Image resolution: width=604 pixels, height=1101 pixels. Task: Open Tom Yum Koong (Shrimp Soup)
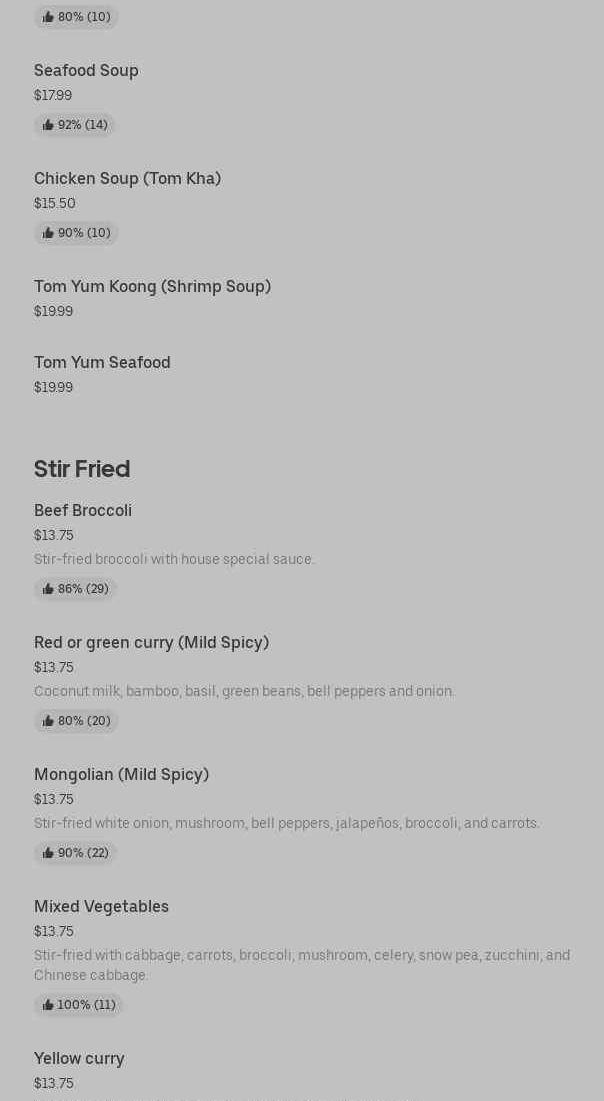(152, 286)
